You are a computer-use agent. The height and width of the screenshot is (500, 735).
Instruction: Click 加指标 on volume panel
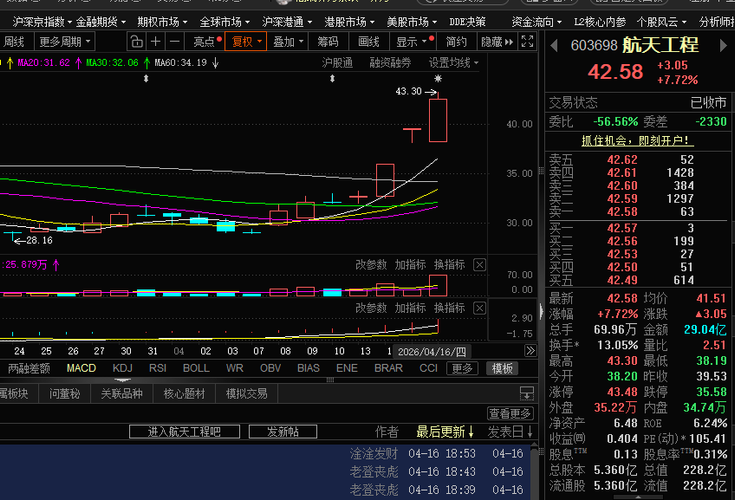(410, 265)
